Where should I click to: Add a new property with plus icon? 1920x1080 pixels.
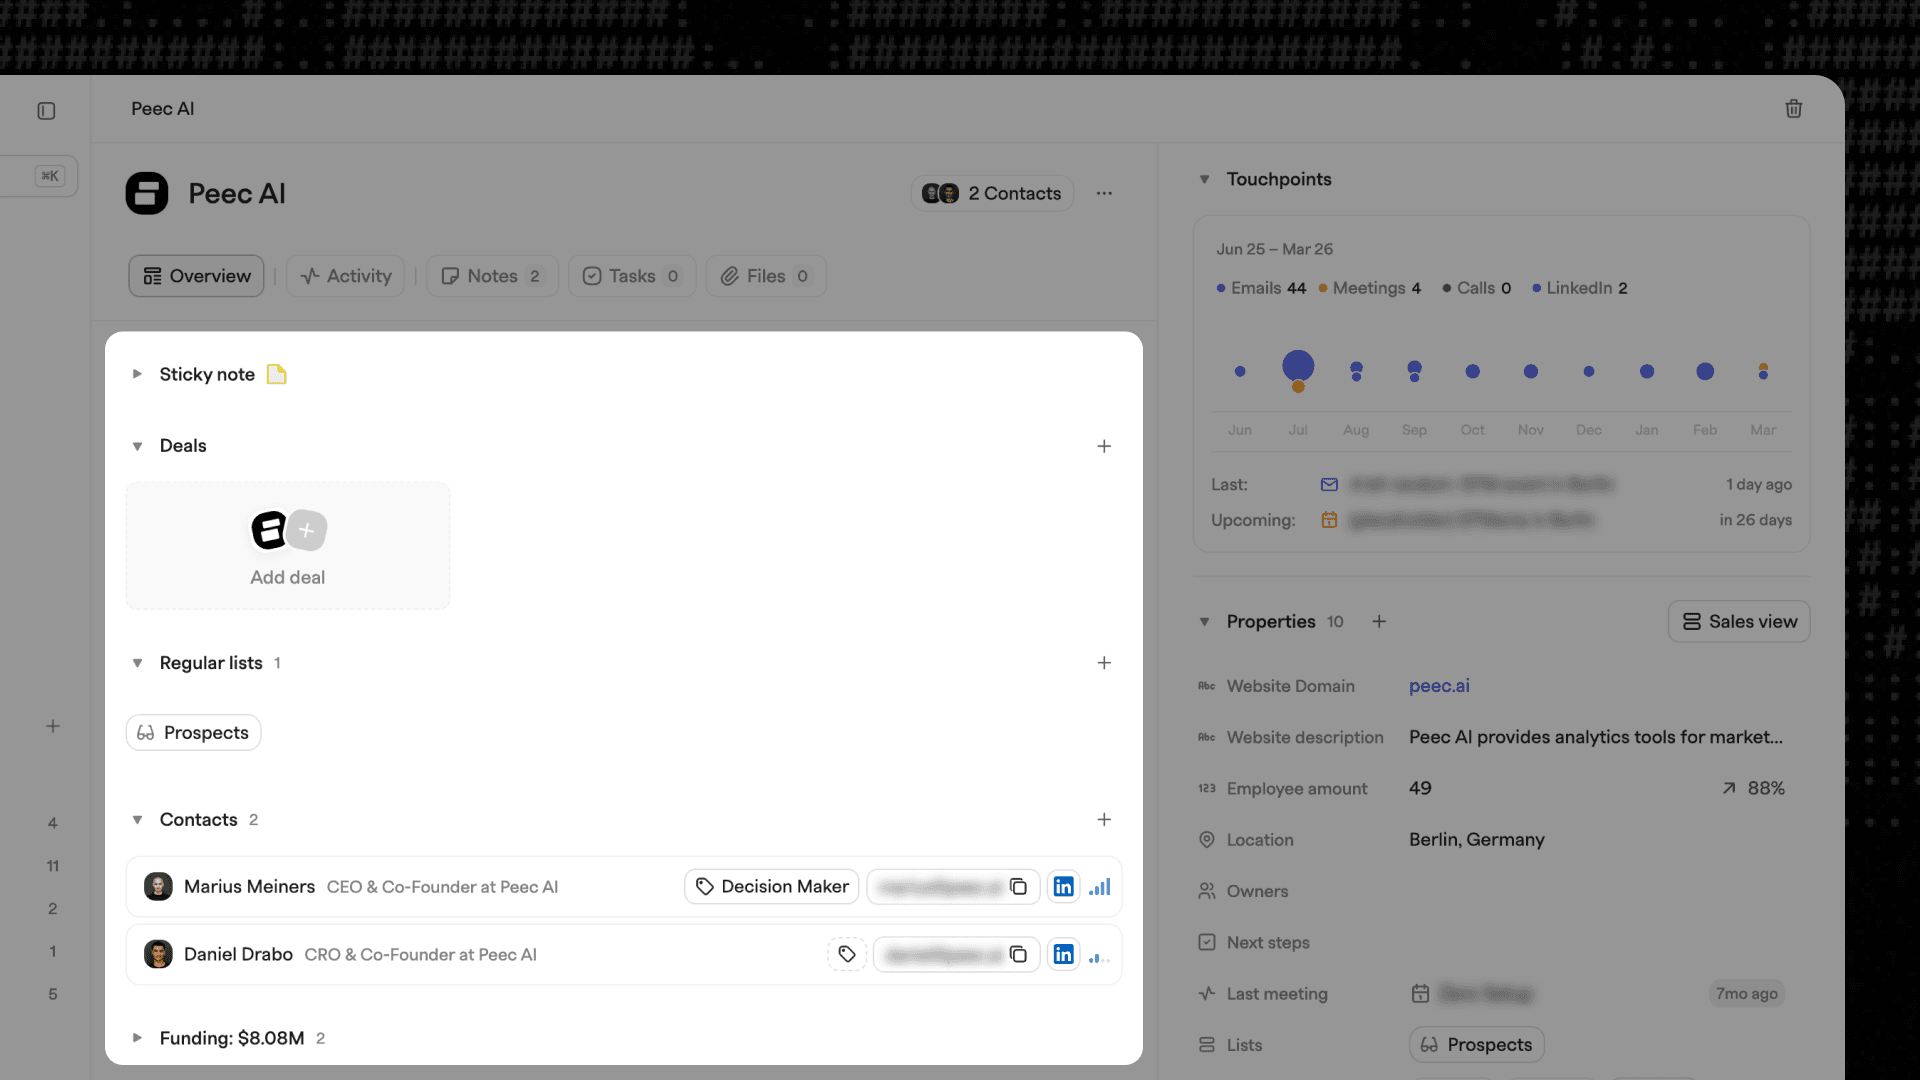coord(1379,622)
